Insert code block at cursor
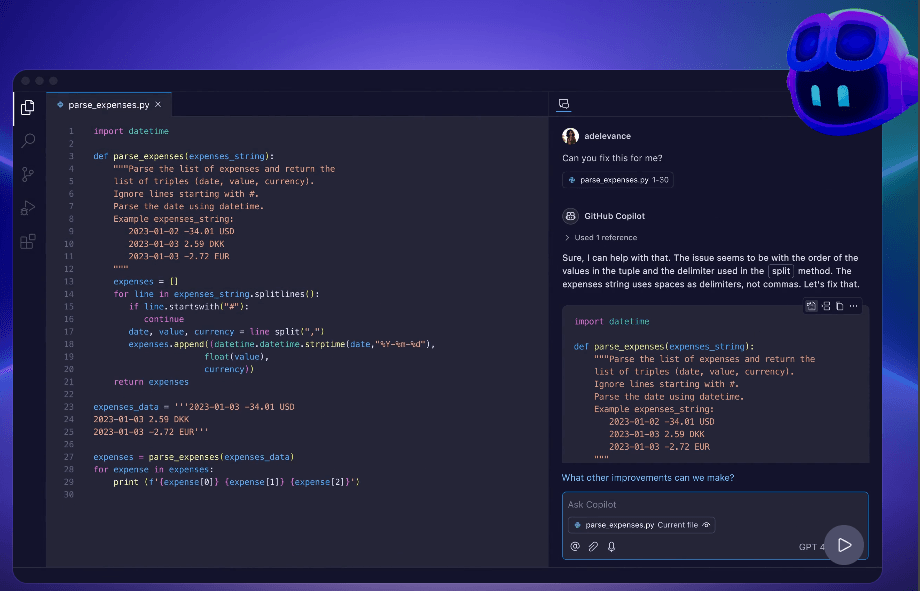 (x=826, y=306)
